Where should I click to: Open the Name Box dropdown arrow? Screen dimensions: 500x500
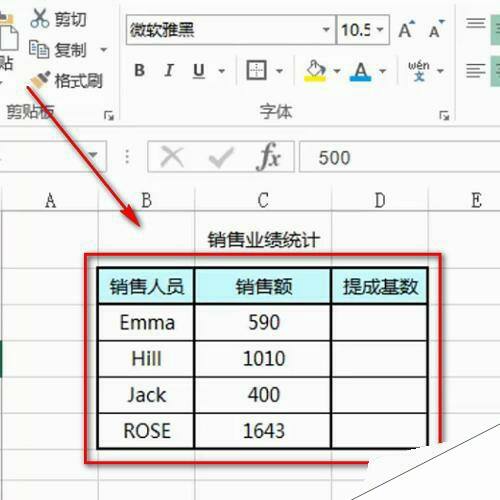[93, 155]
